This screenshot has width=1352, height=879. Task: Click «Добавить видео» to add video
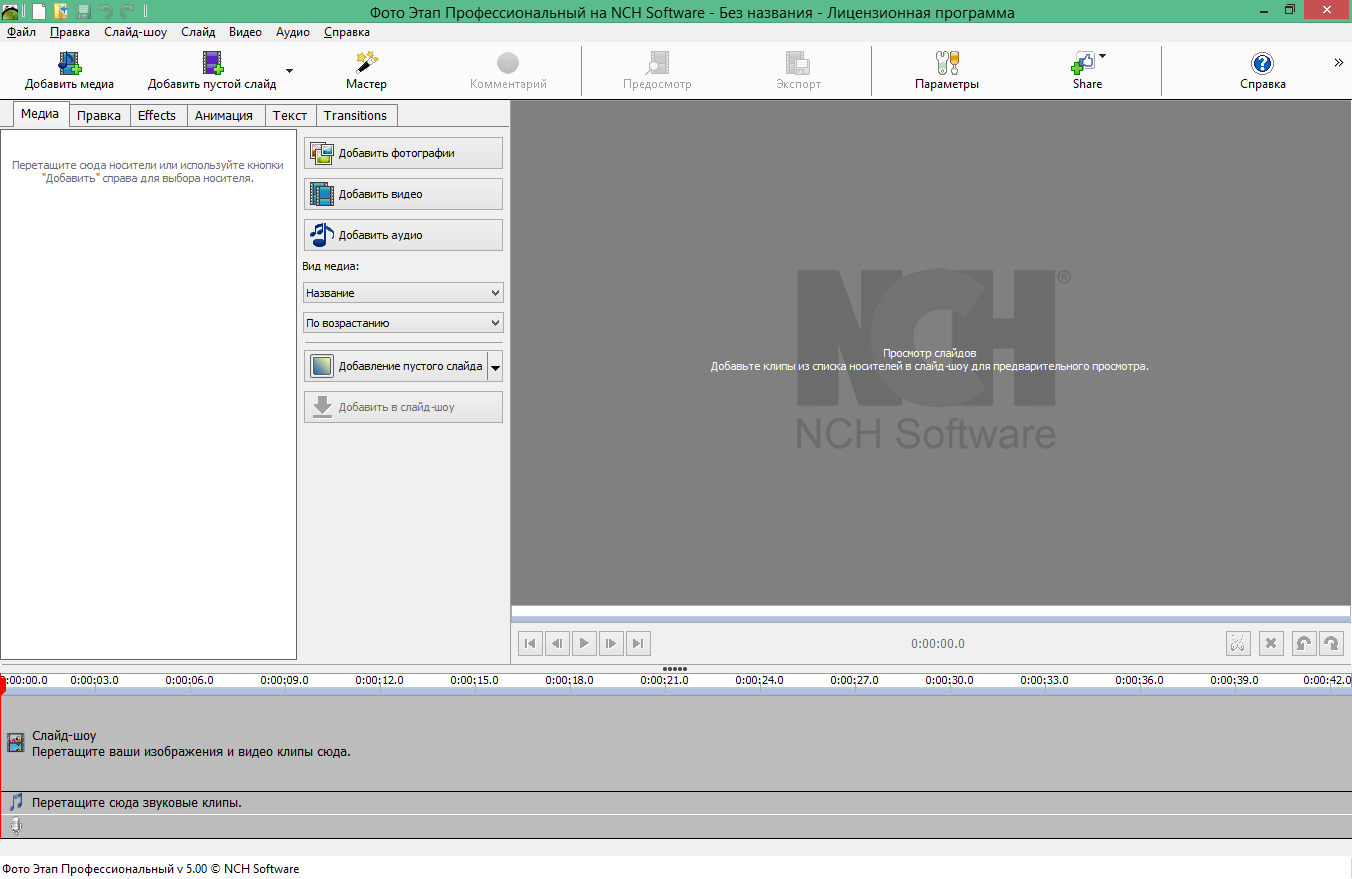403,193
